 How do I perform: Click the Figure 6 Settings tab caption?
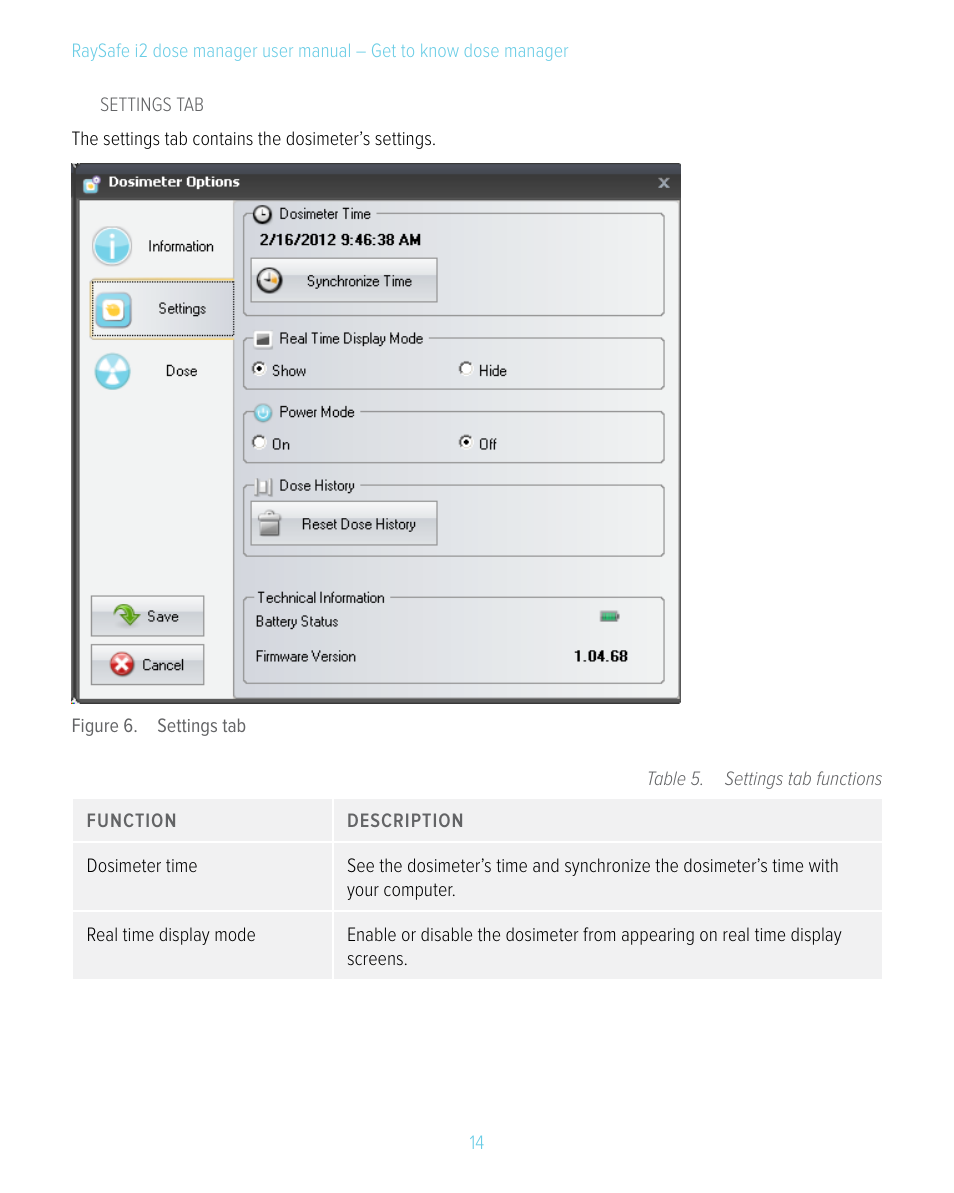click(158, 726)
